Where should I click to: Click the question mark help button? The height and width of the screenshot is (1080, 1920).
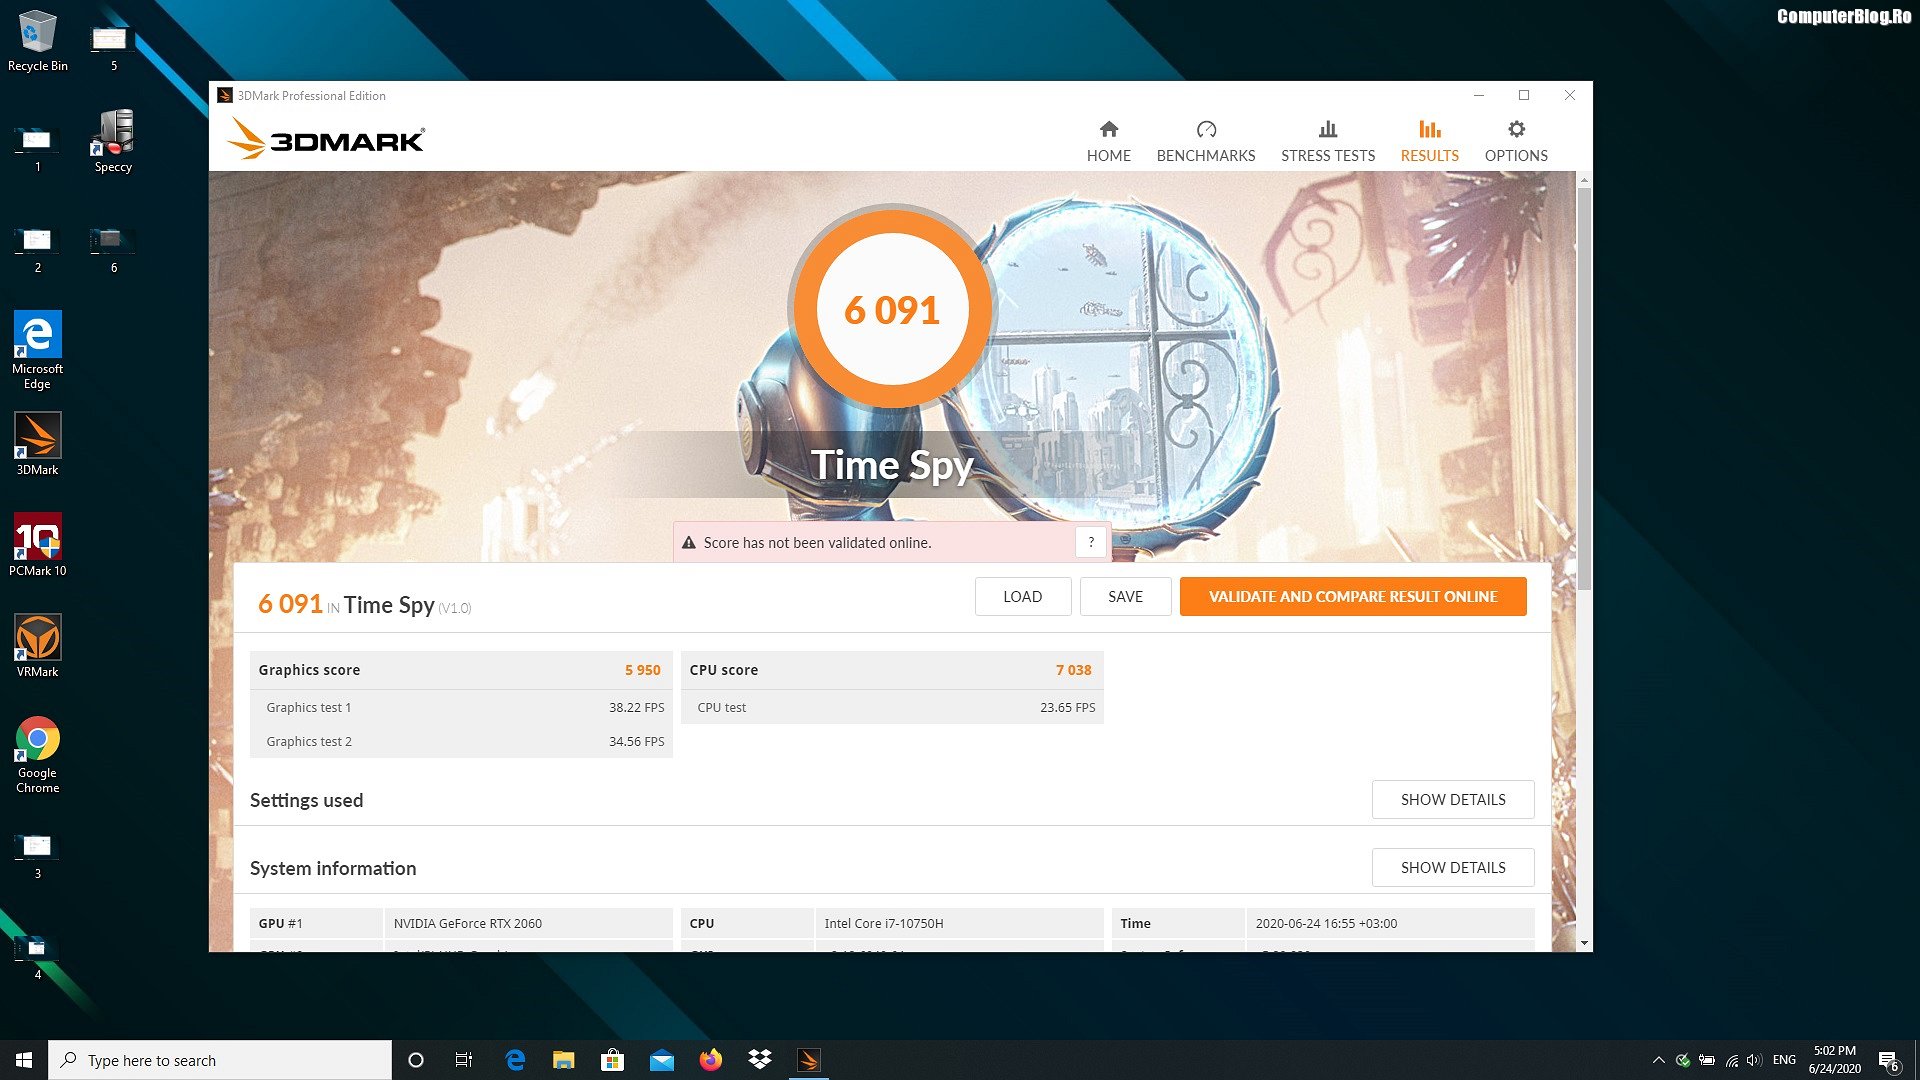click(1091, 542)
